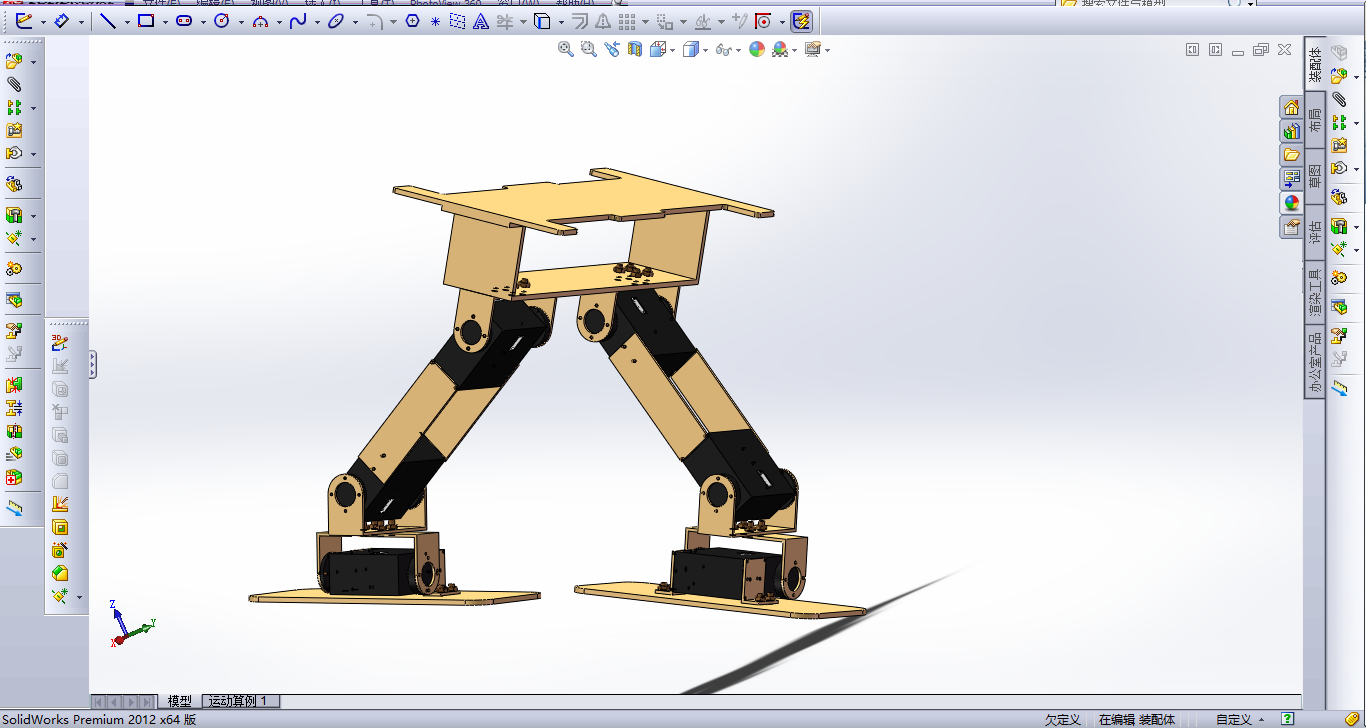This screenshot has height=728, width=1366.
Task: Activate the Smart Dimension tool
Action: pos(62,21)
